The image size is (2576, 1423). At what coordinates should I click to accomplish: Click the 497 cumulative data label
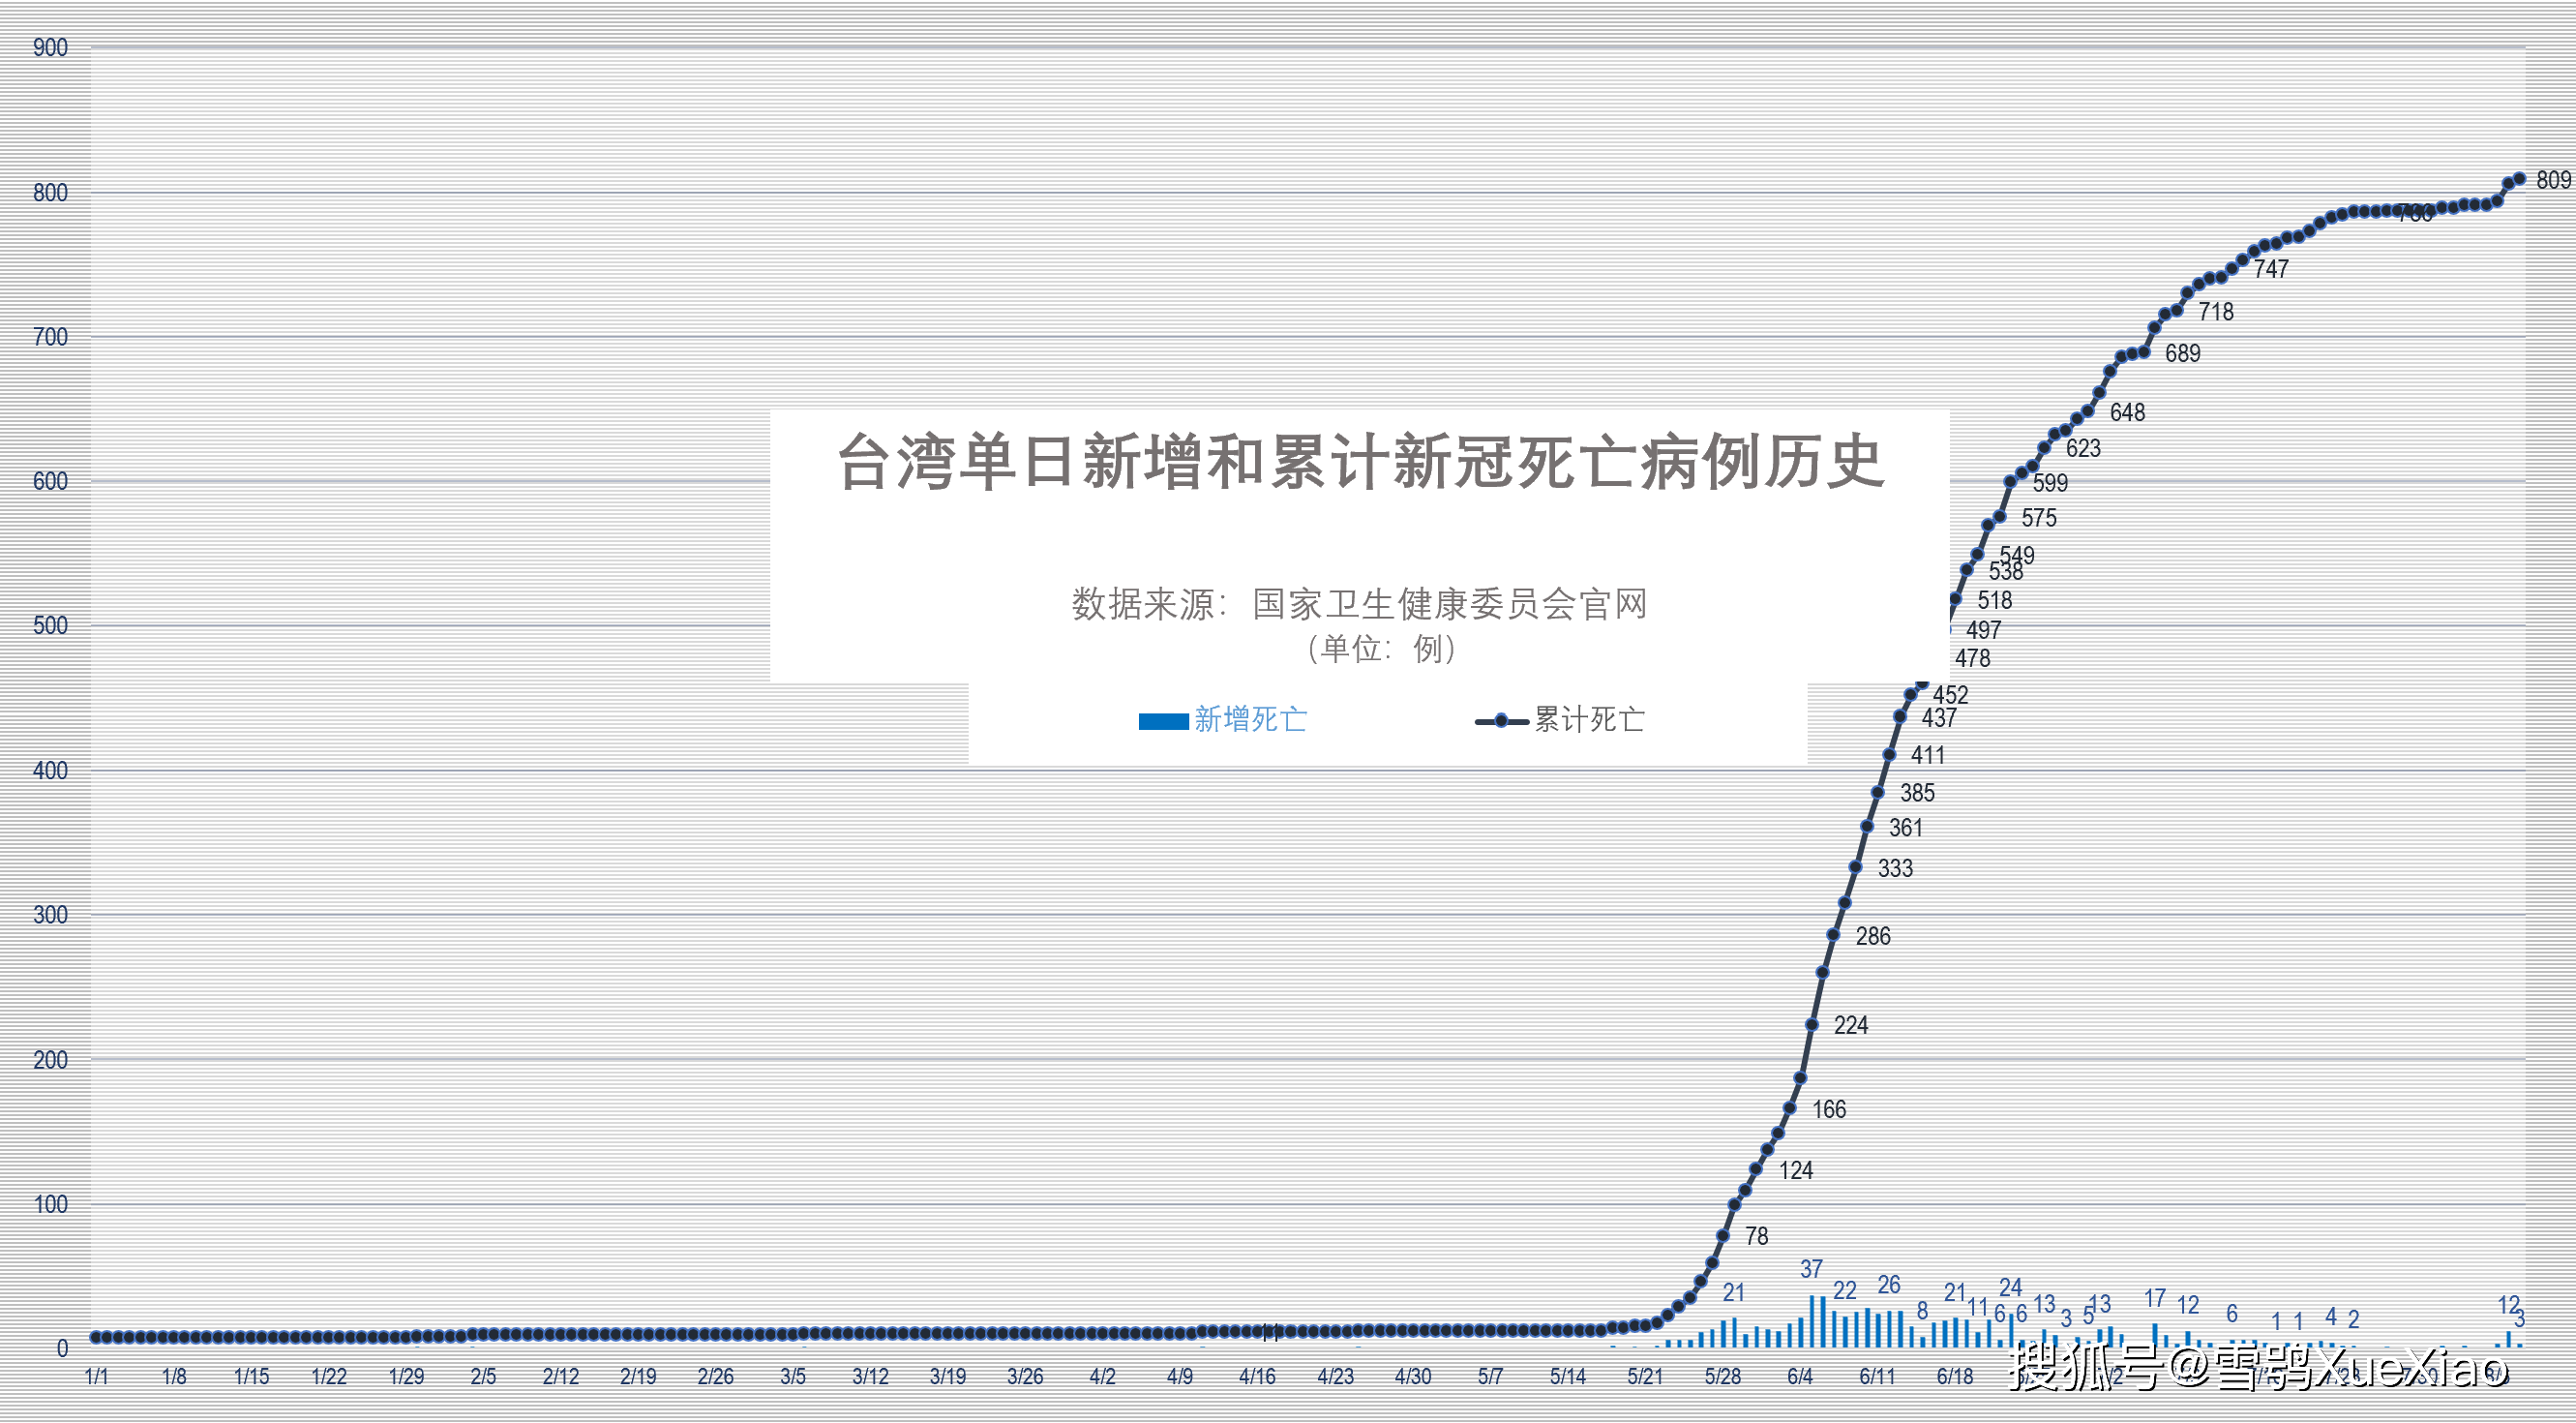1984,631
